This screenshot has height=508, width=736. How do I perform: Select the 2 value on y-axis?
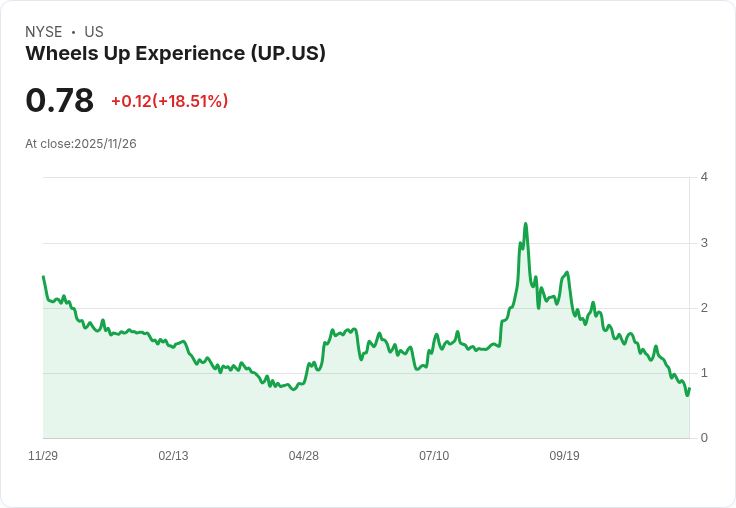(704, 308)
